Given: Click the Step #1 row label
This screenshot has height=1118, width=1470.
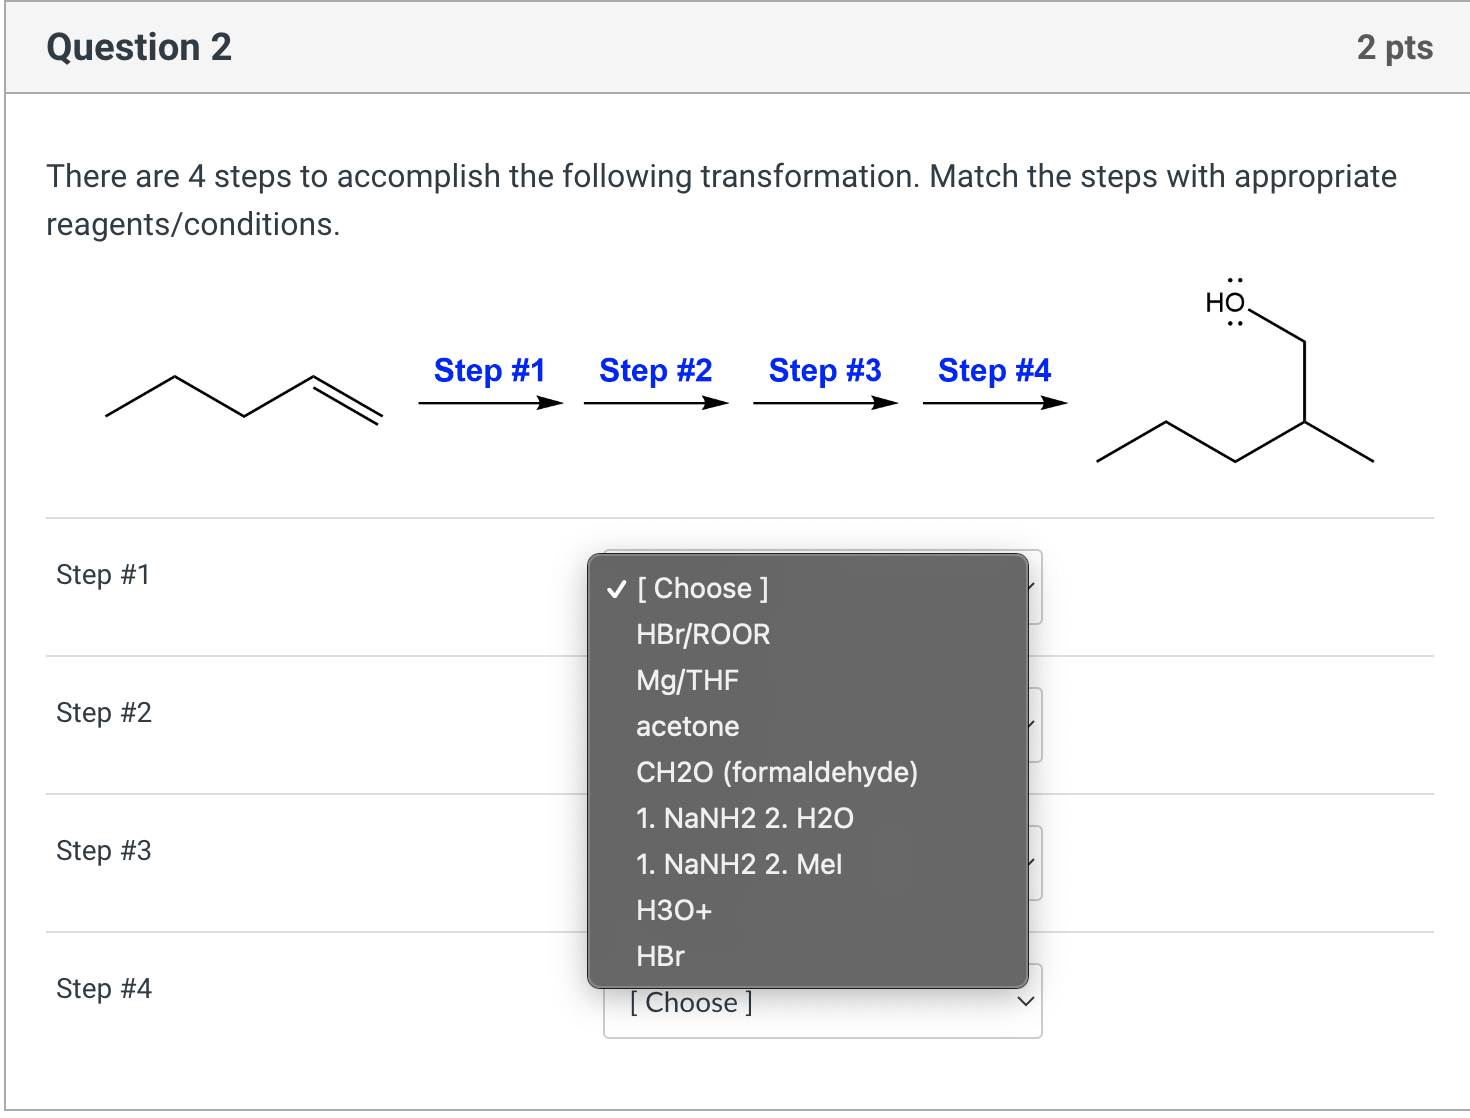Looking at the screenshot, I should coord(103,574).
